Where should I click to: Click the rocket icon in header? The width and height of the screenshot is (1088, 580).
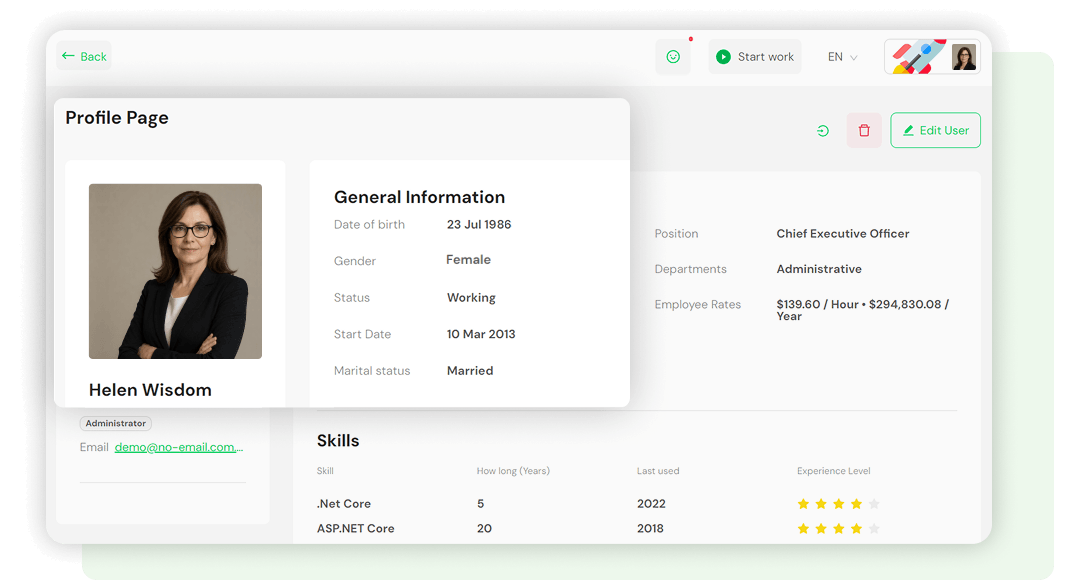(x=917, y=57)
